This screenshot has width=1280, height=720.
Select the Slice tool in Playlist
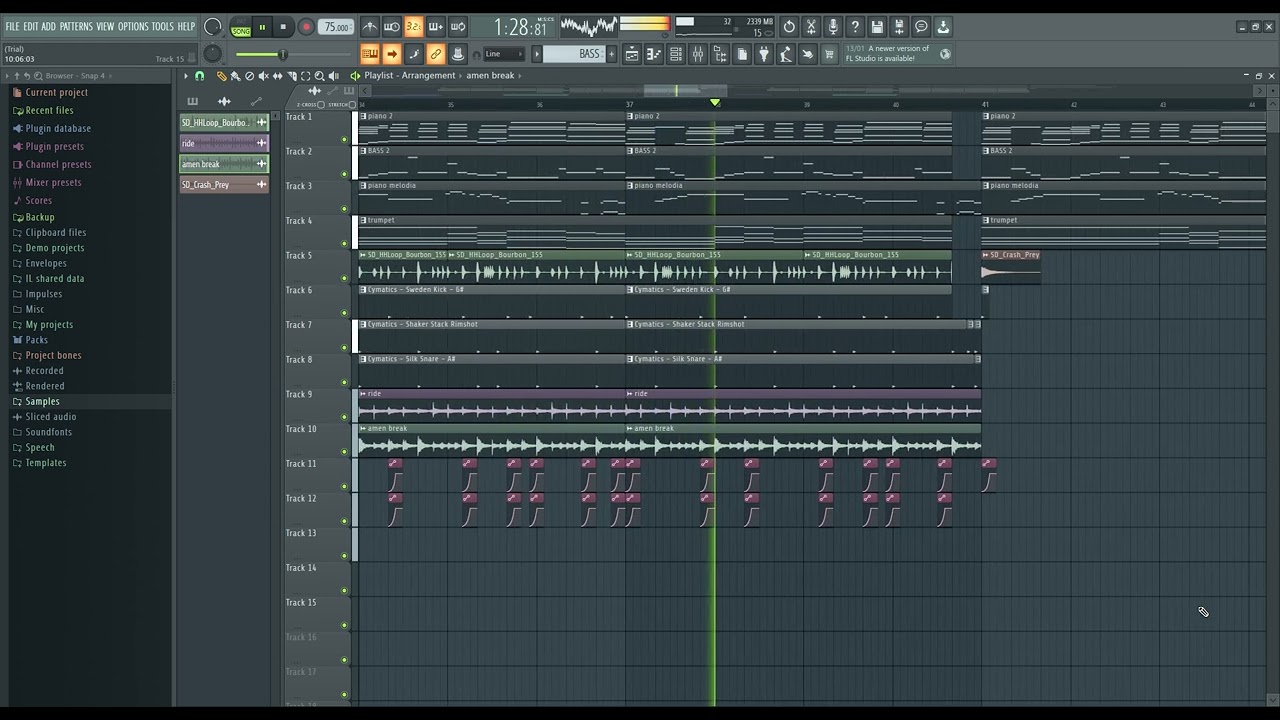(x=291, y=76)
